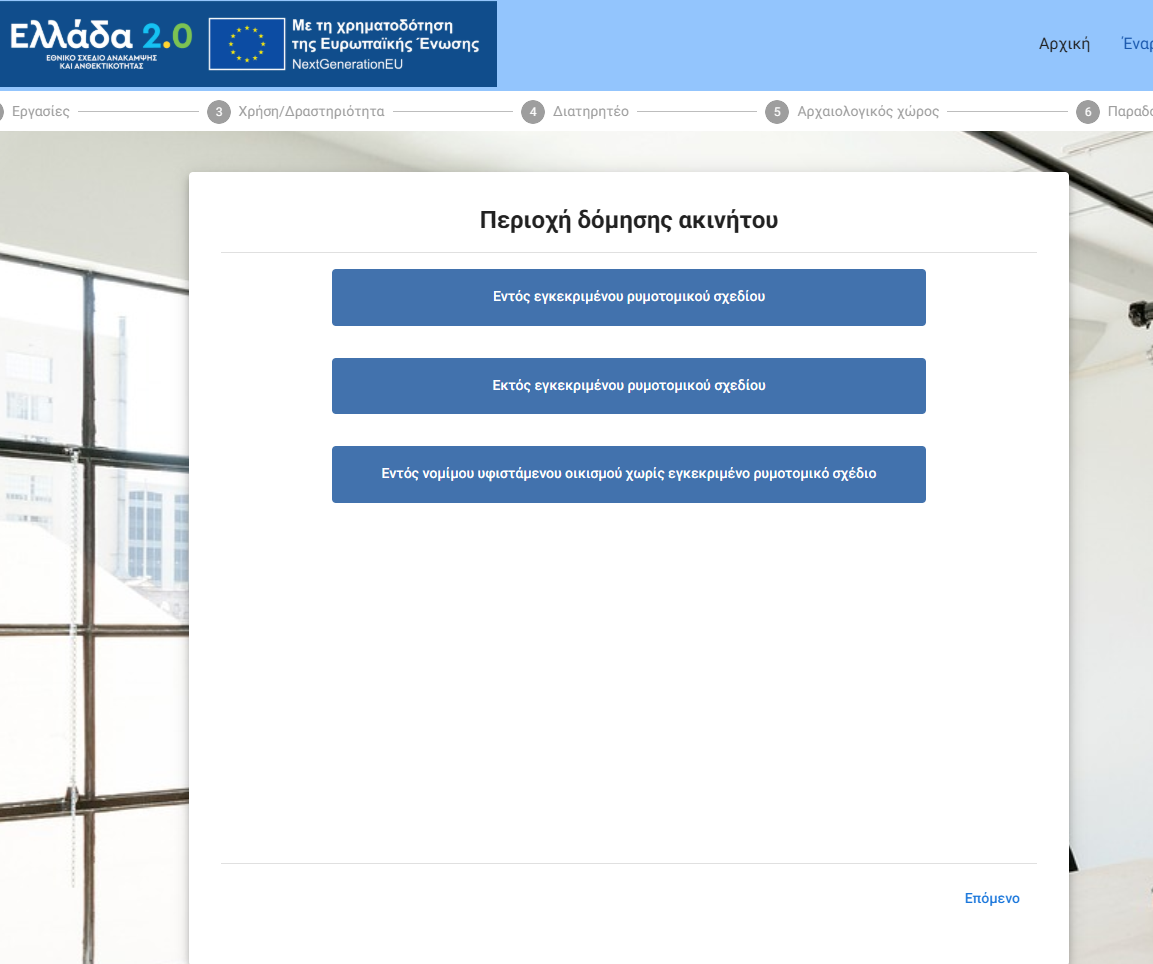Select the cut-off Παραδο… step label
1153x964 pixels.
pyautogui.click(x=1130, y=112)
